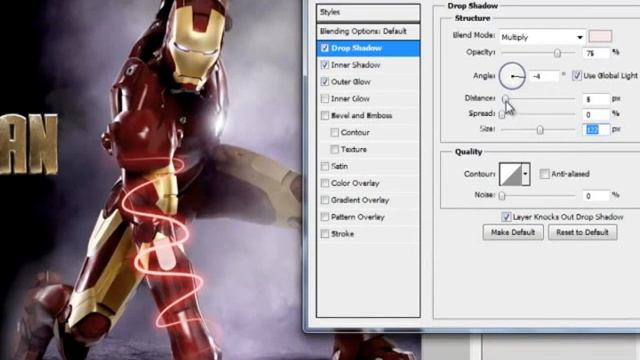The height and width of the screenshot is (360, 640).
Task: Click the Opacity percentage field
Action: [x=596, y=53]
